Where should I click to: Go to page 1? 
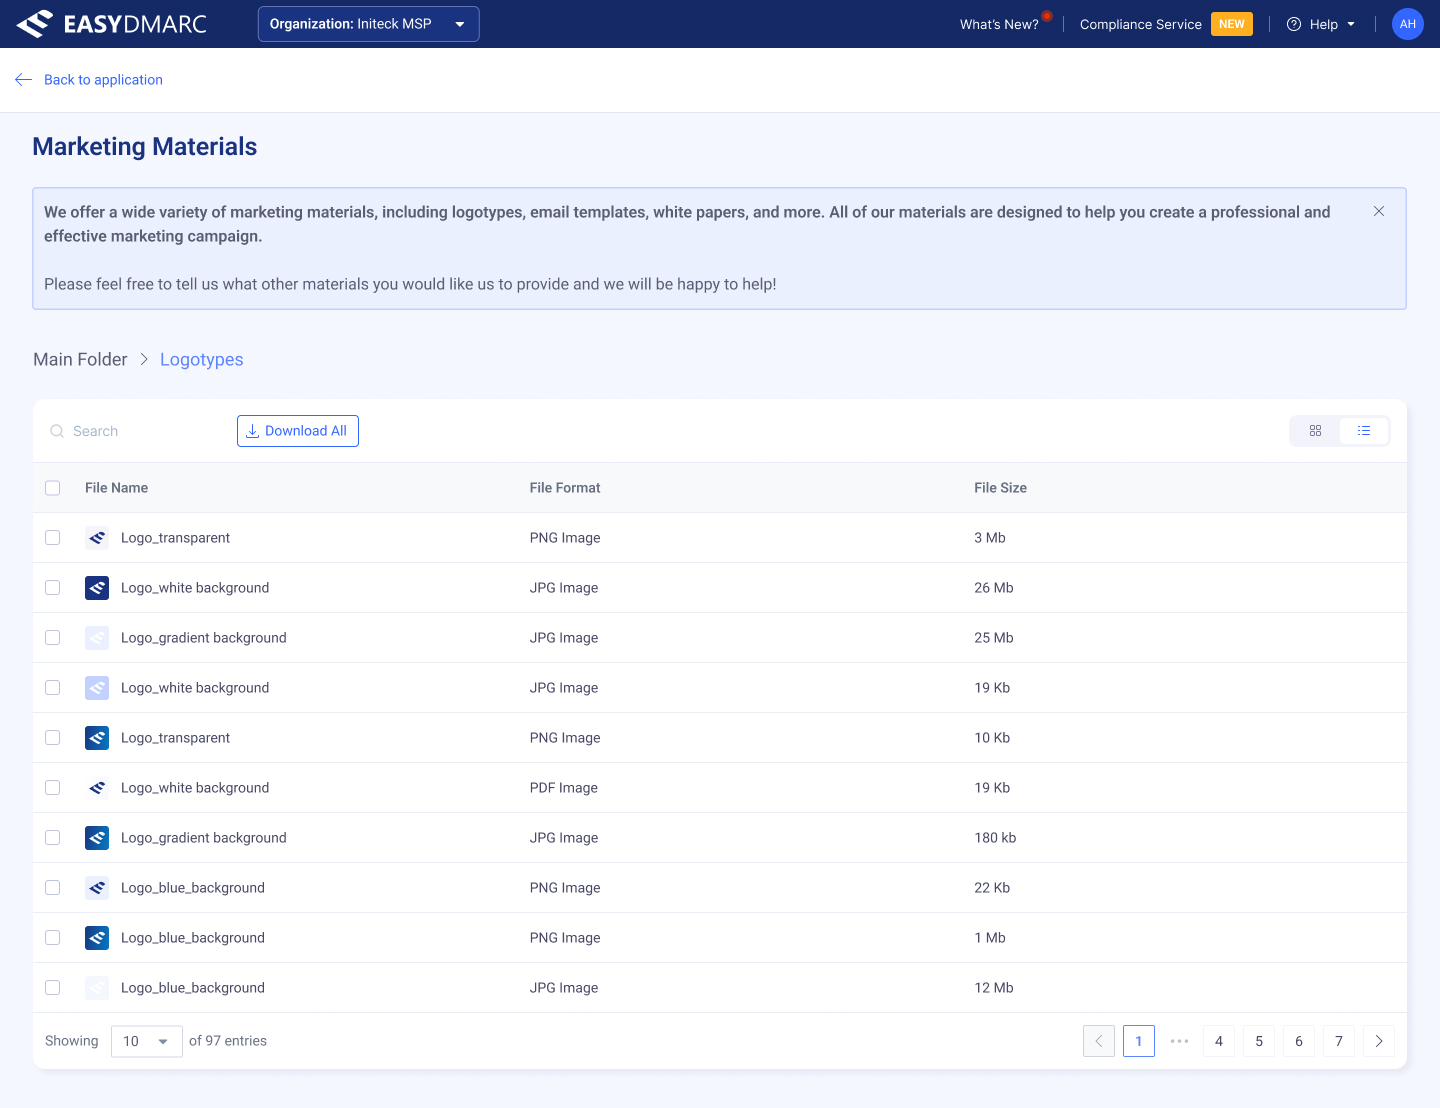tap(1139, 1041)
